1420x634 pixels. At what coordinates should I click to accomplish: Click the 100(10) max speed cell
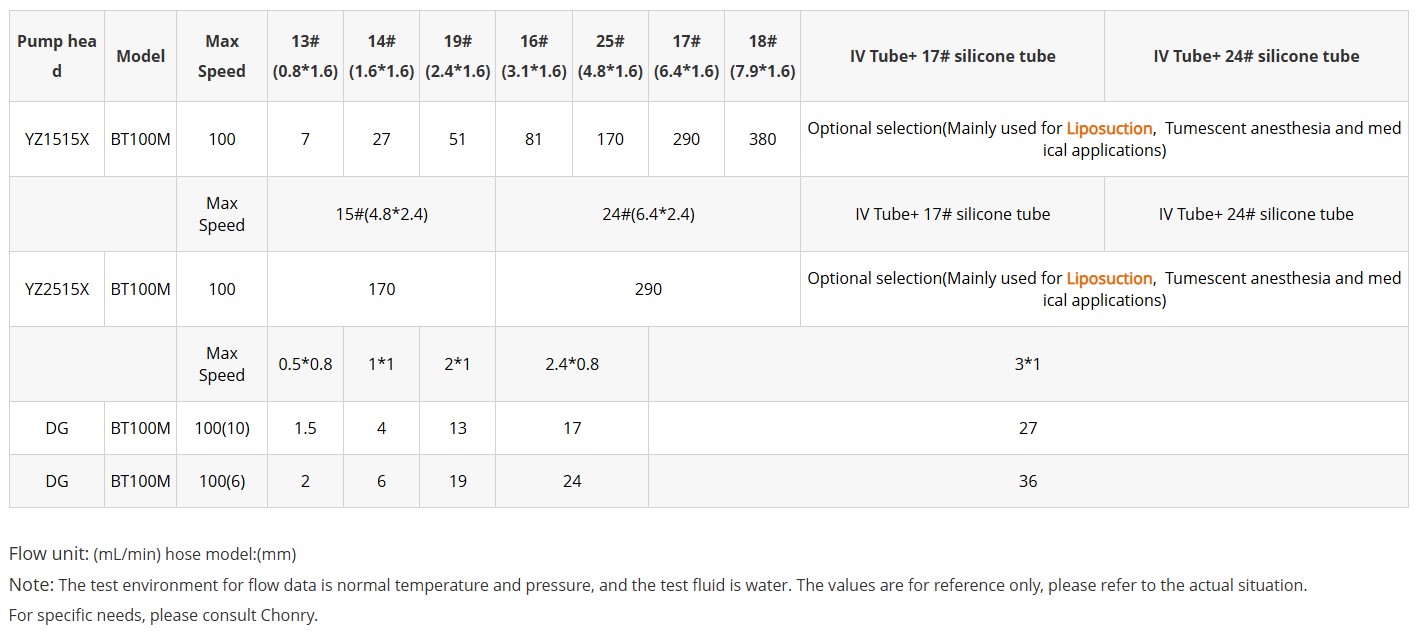click(x=222, y=428)
